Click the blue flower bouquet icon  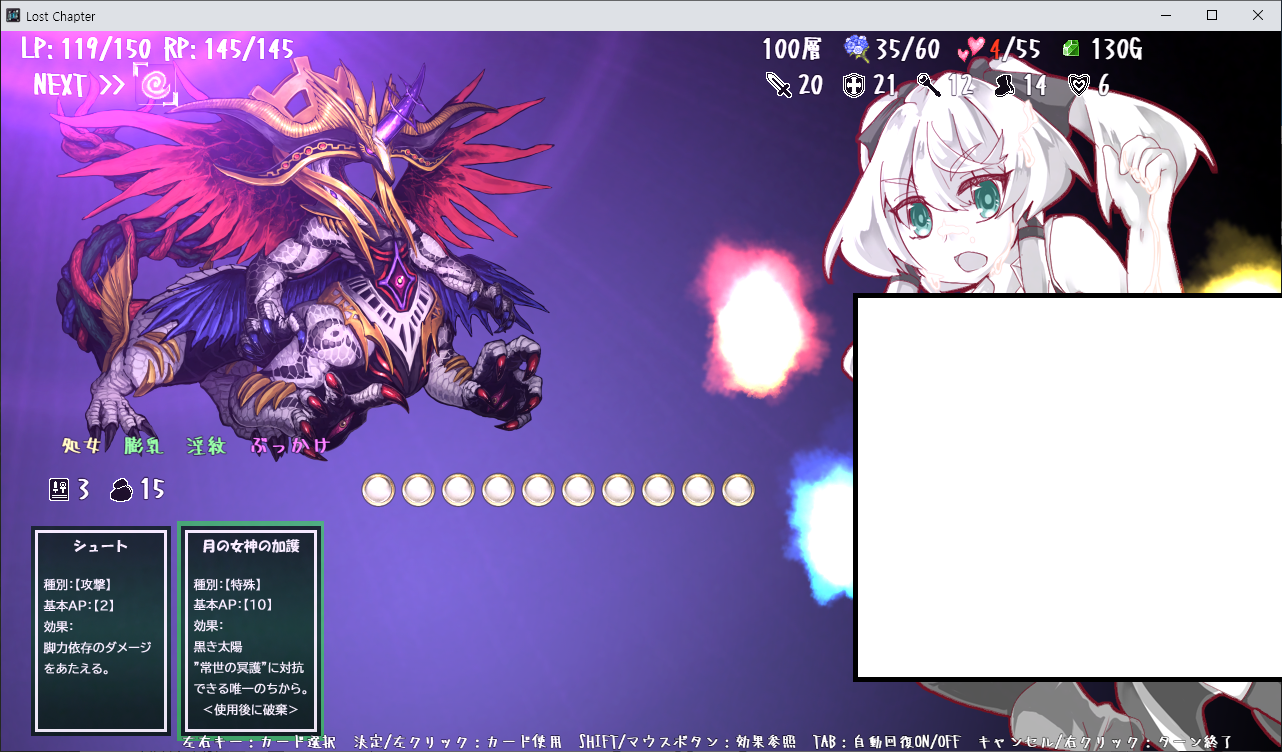pyautogui.click(x=857, y=48)
